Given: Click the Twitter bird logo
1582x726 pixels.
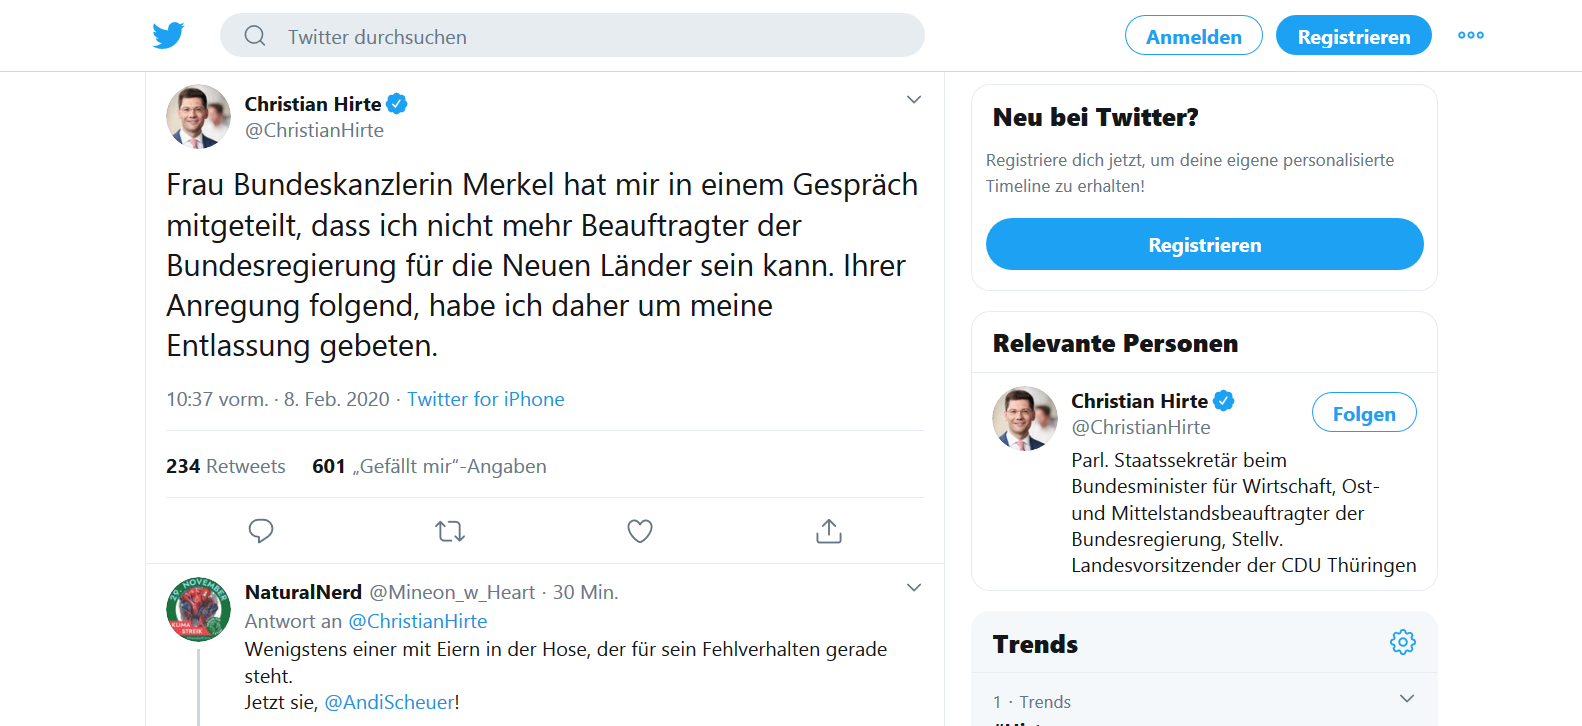Looking at the screenshot, I should pos(168,36).
